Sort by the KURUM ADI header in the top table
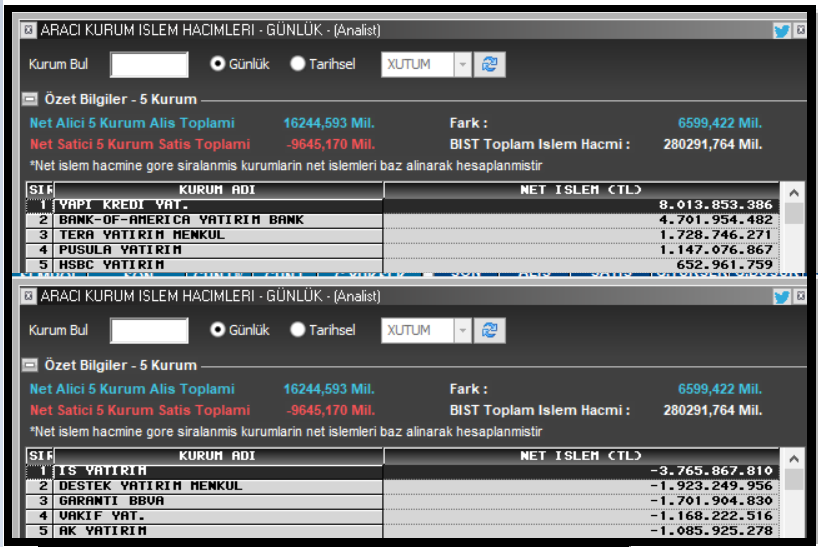Screen dimensions: 818x547 (218, 190)
